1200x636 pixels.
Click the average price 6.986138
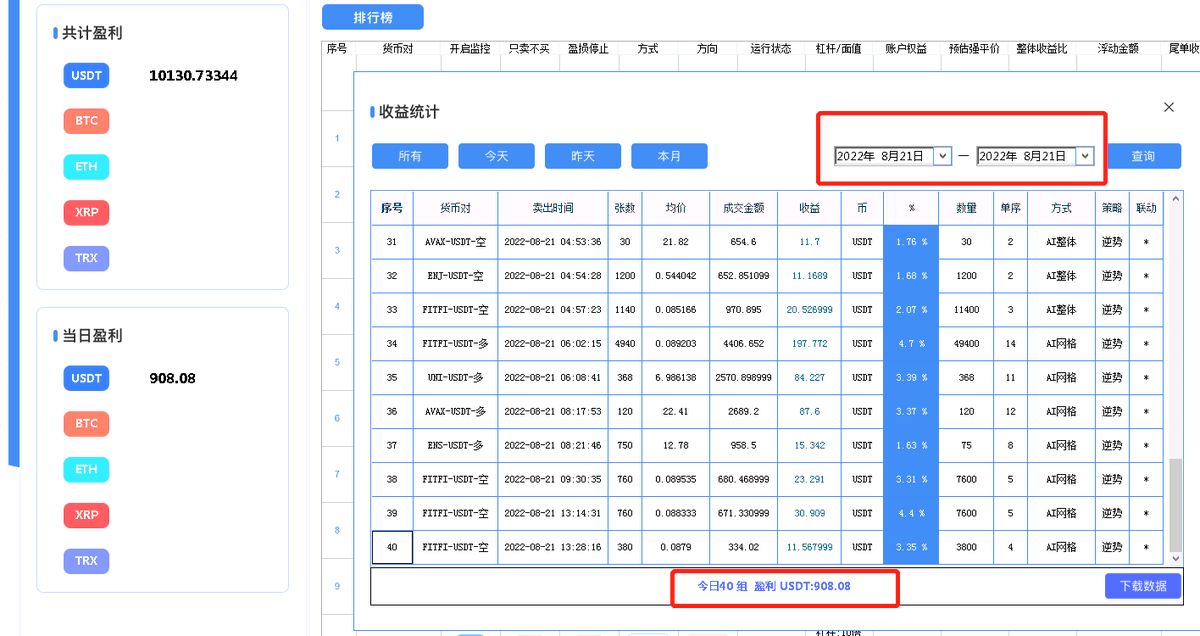click(x=676, y=378)
